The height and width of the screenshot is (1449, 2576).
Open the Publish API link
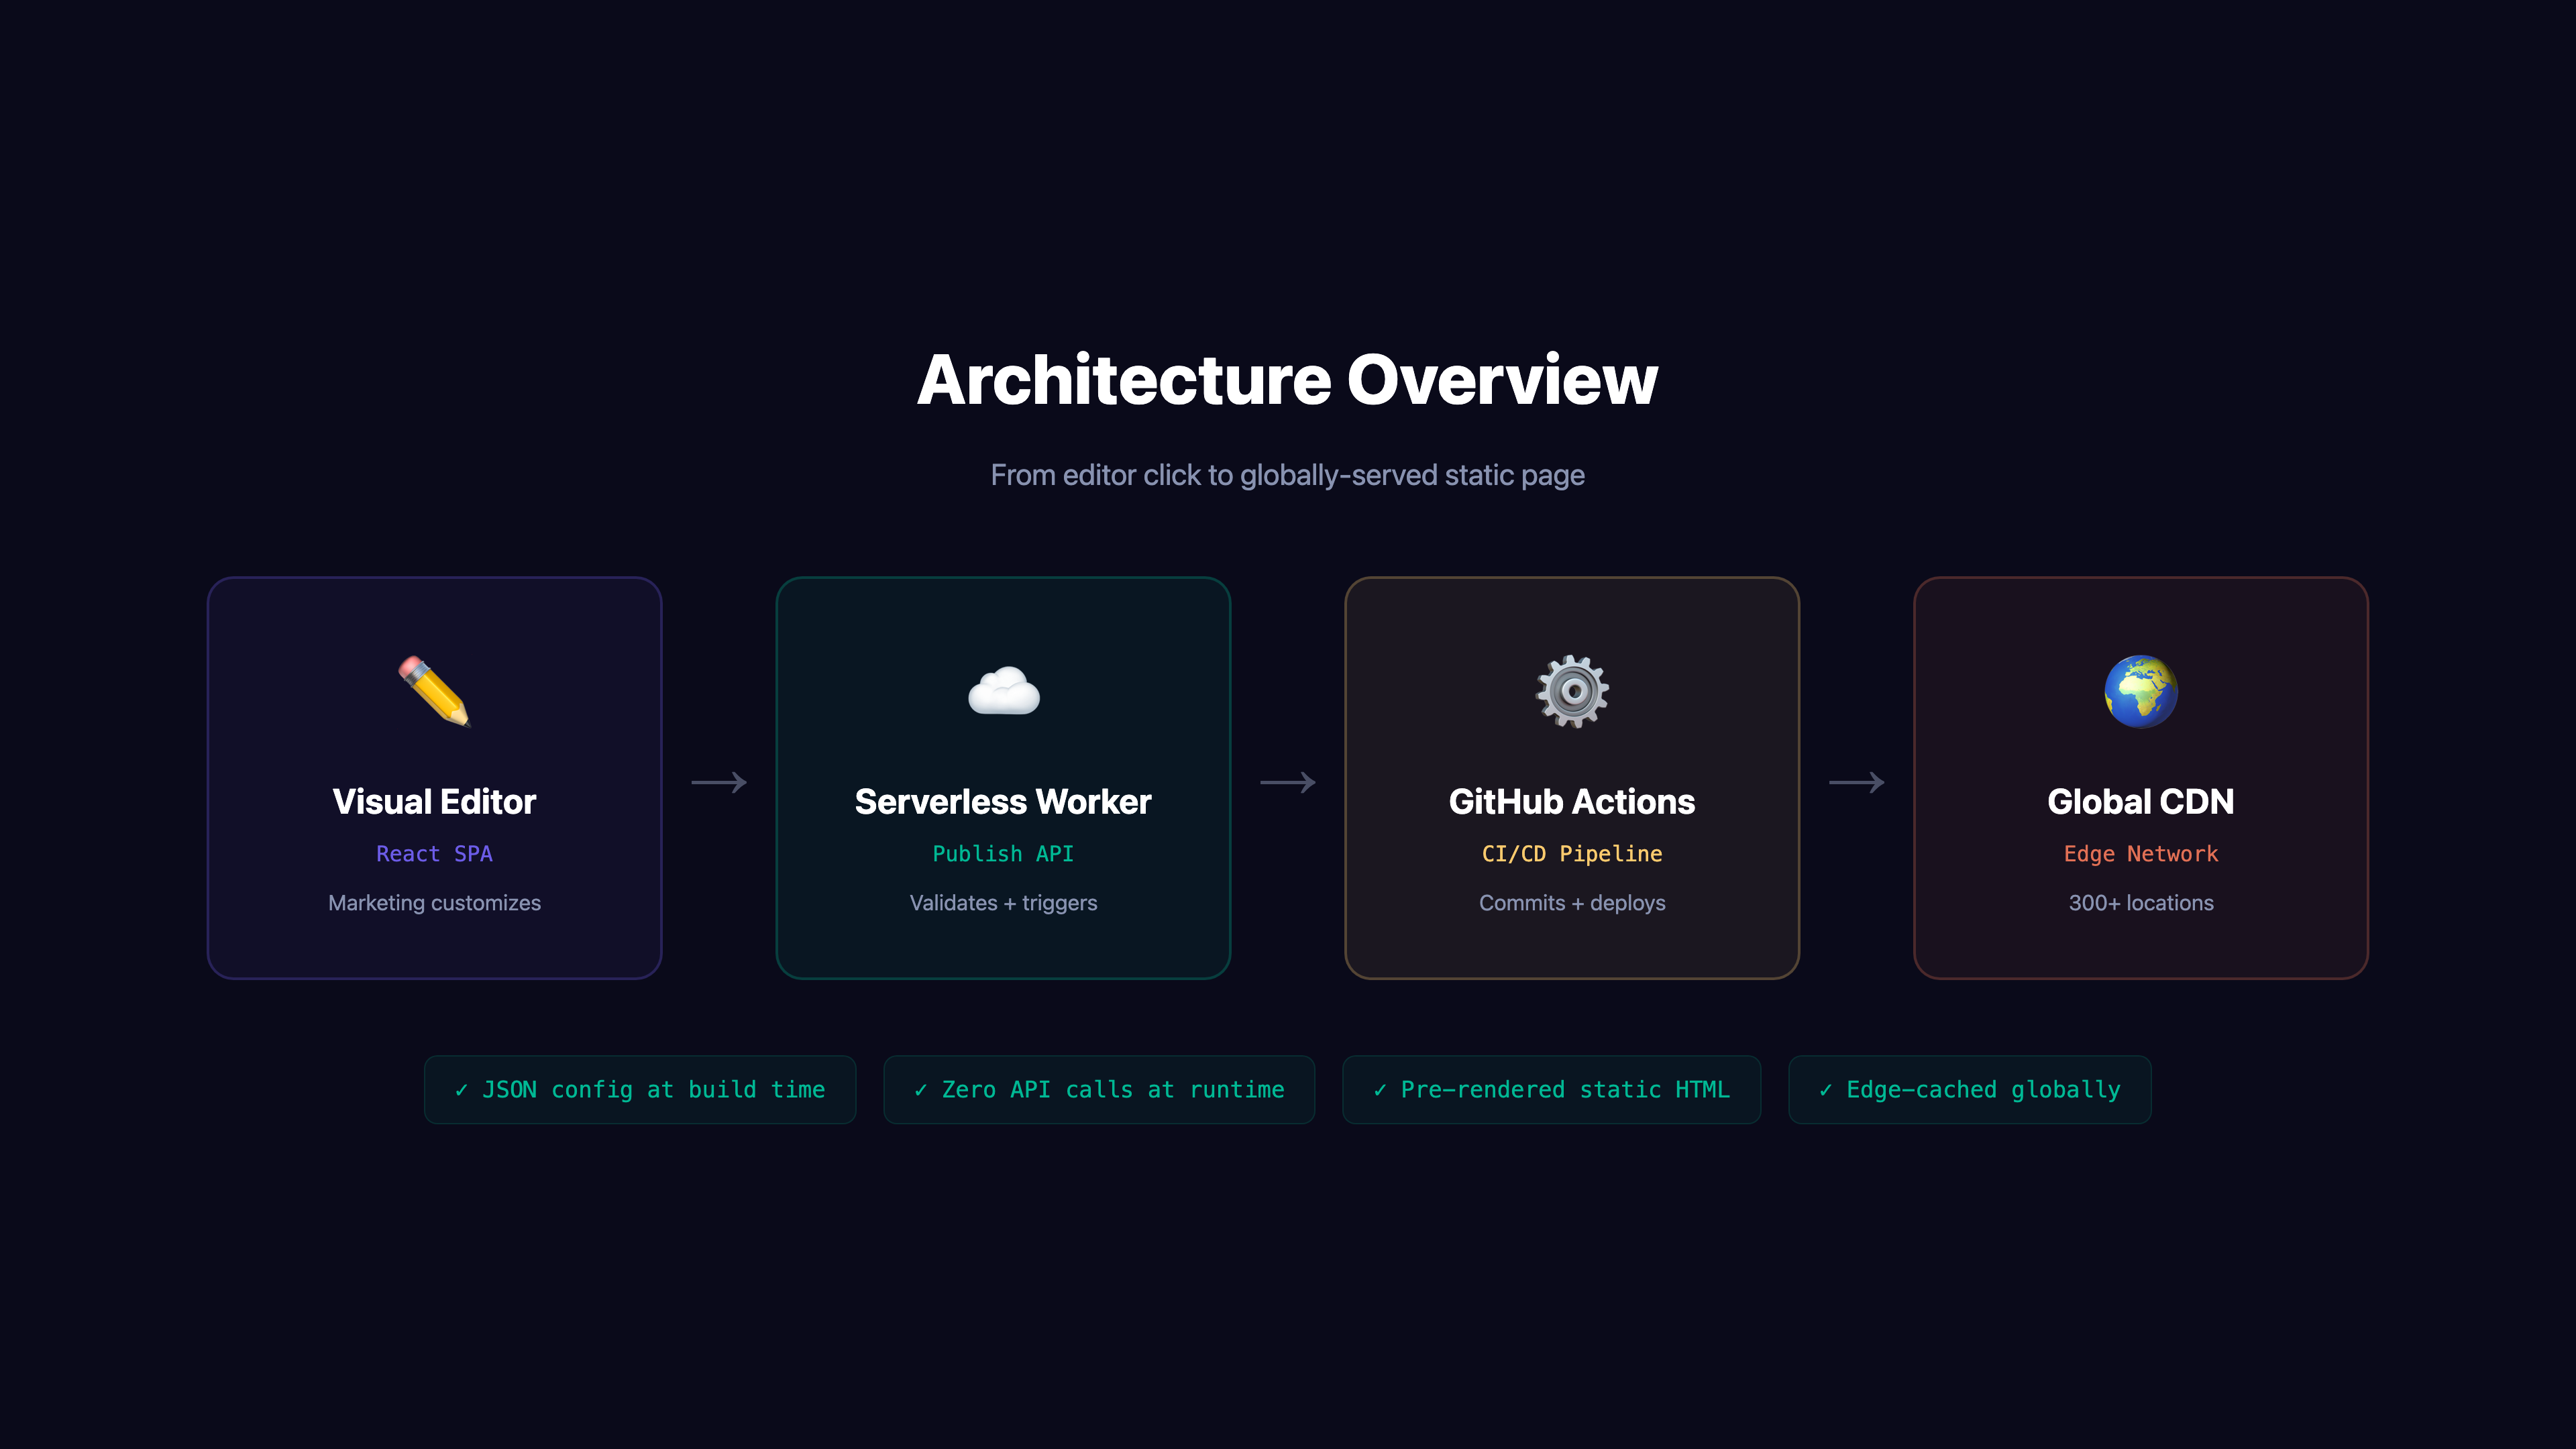(1002, 854)
